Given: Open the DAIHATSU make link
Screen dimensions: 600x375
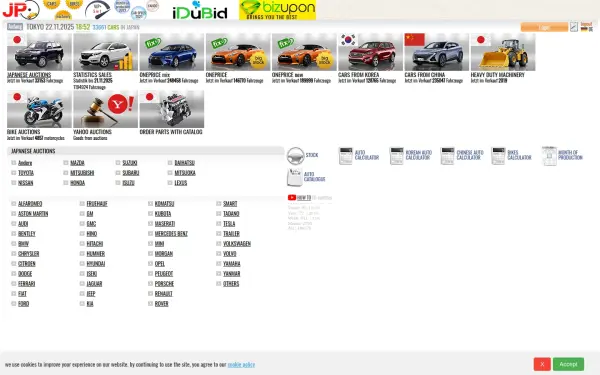Looking at the screenshot, I should 184,163.
